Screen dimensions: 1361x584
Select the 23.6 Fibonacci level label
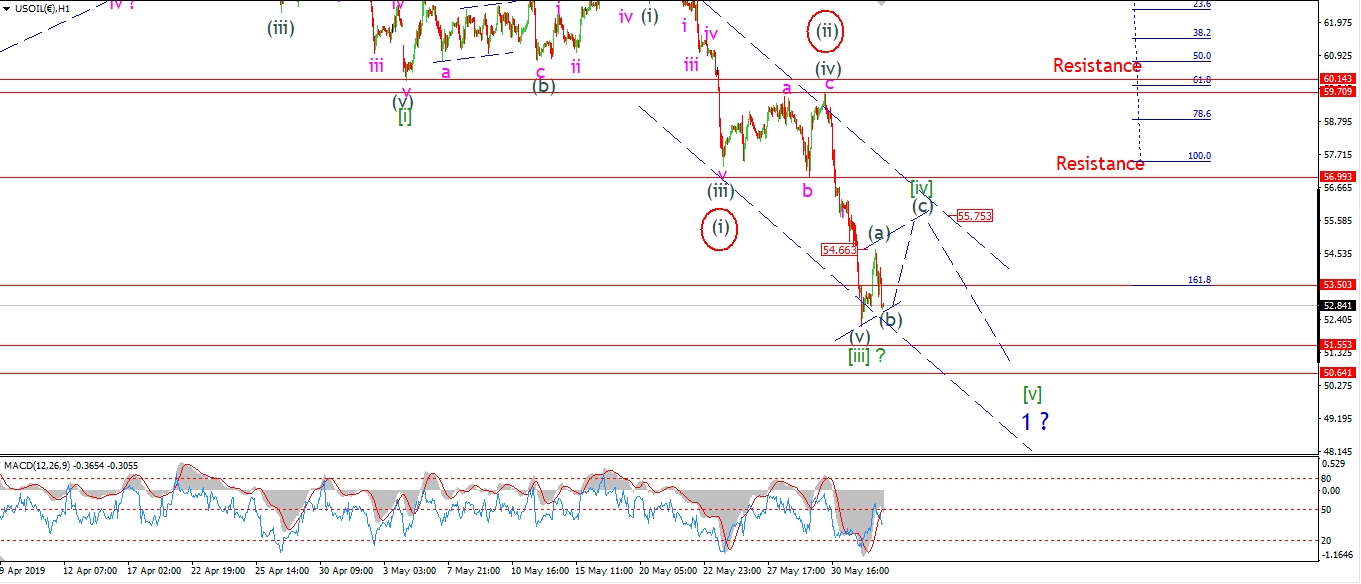point(1202,5)
